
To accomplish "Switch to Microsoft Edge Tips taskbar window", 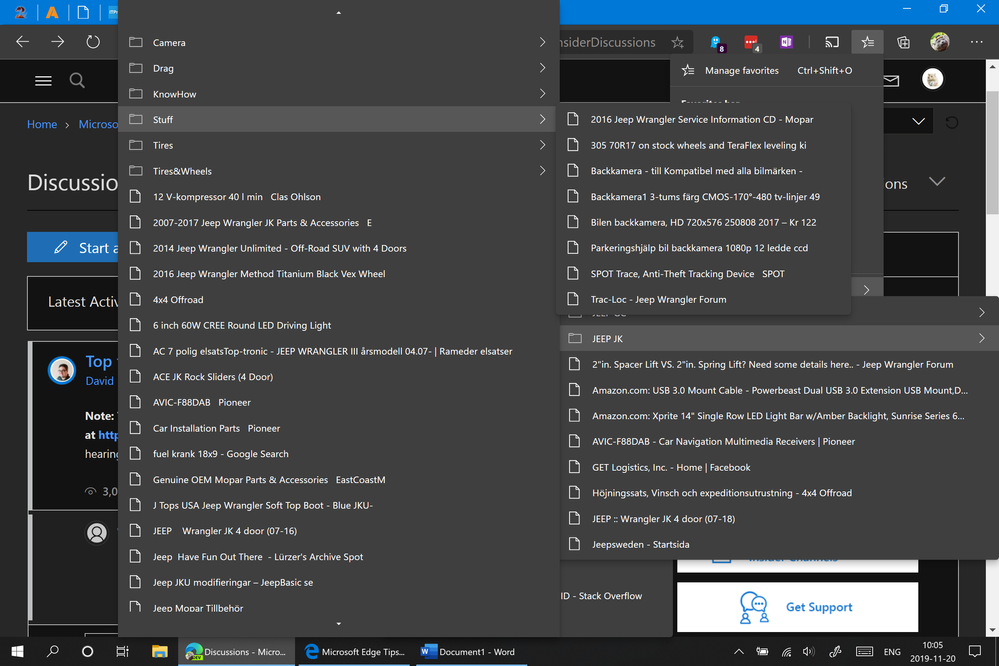I will pyautogui.click(x=356, y=651).
